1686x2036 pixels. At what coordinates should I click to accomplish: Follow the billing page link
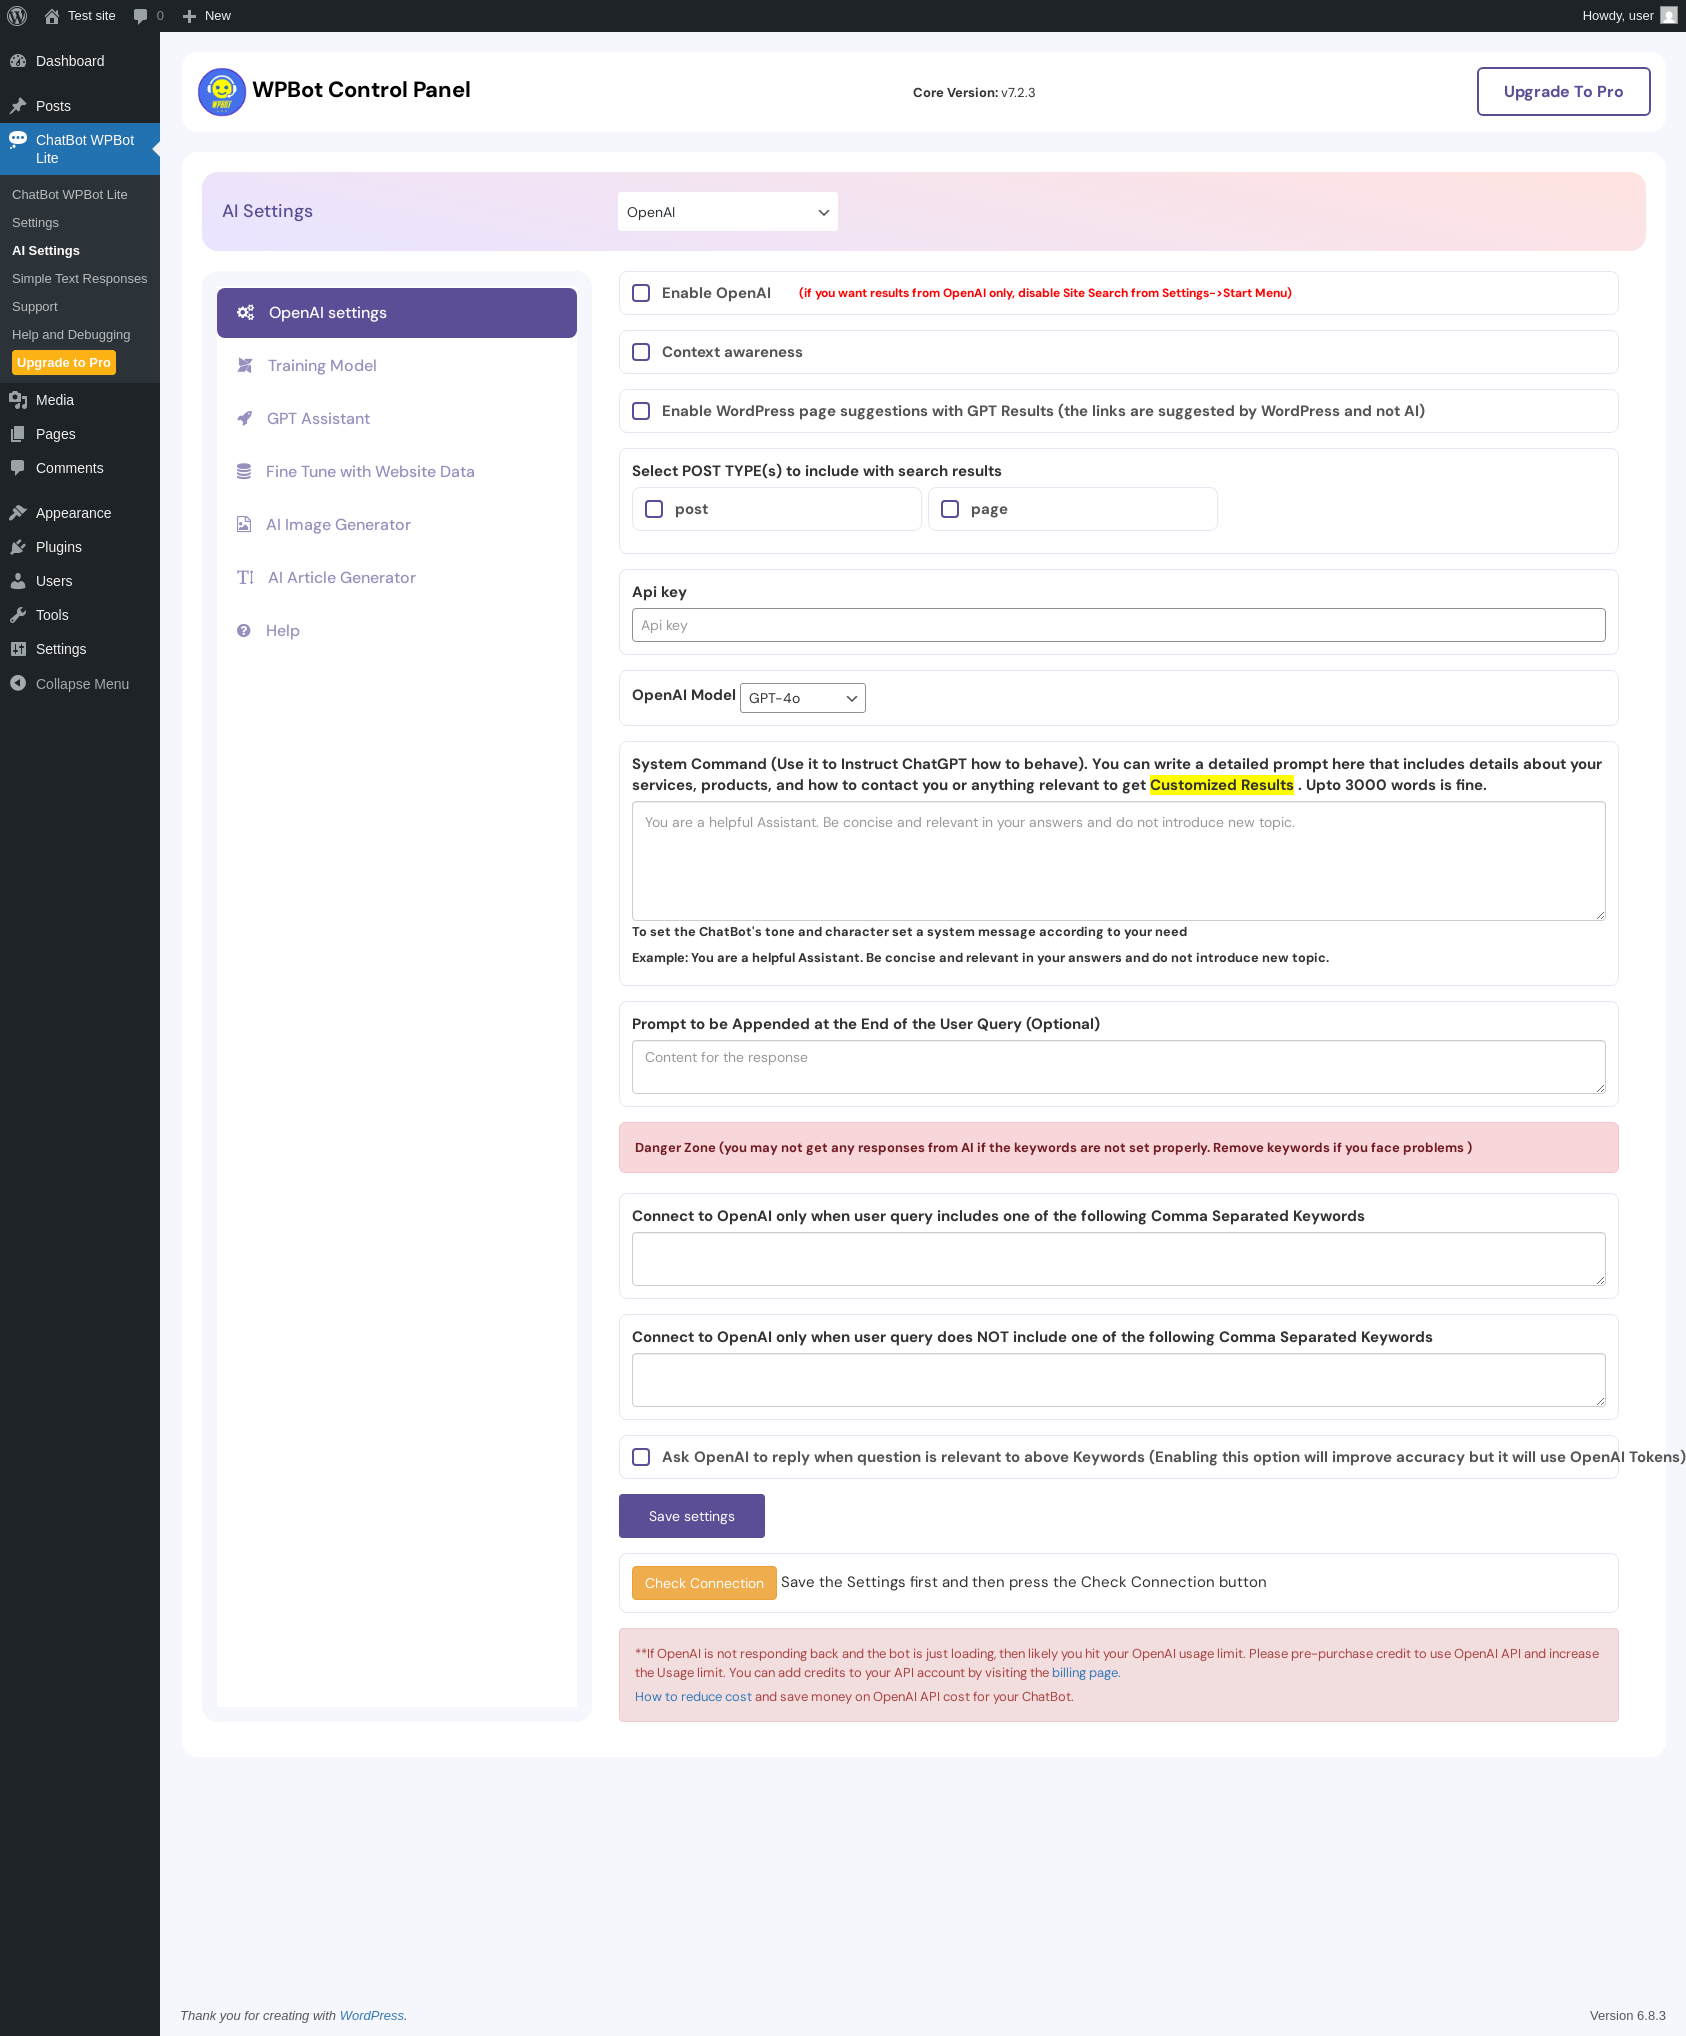1085,1673
